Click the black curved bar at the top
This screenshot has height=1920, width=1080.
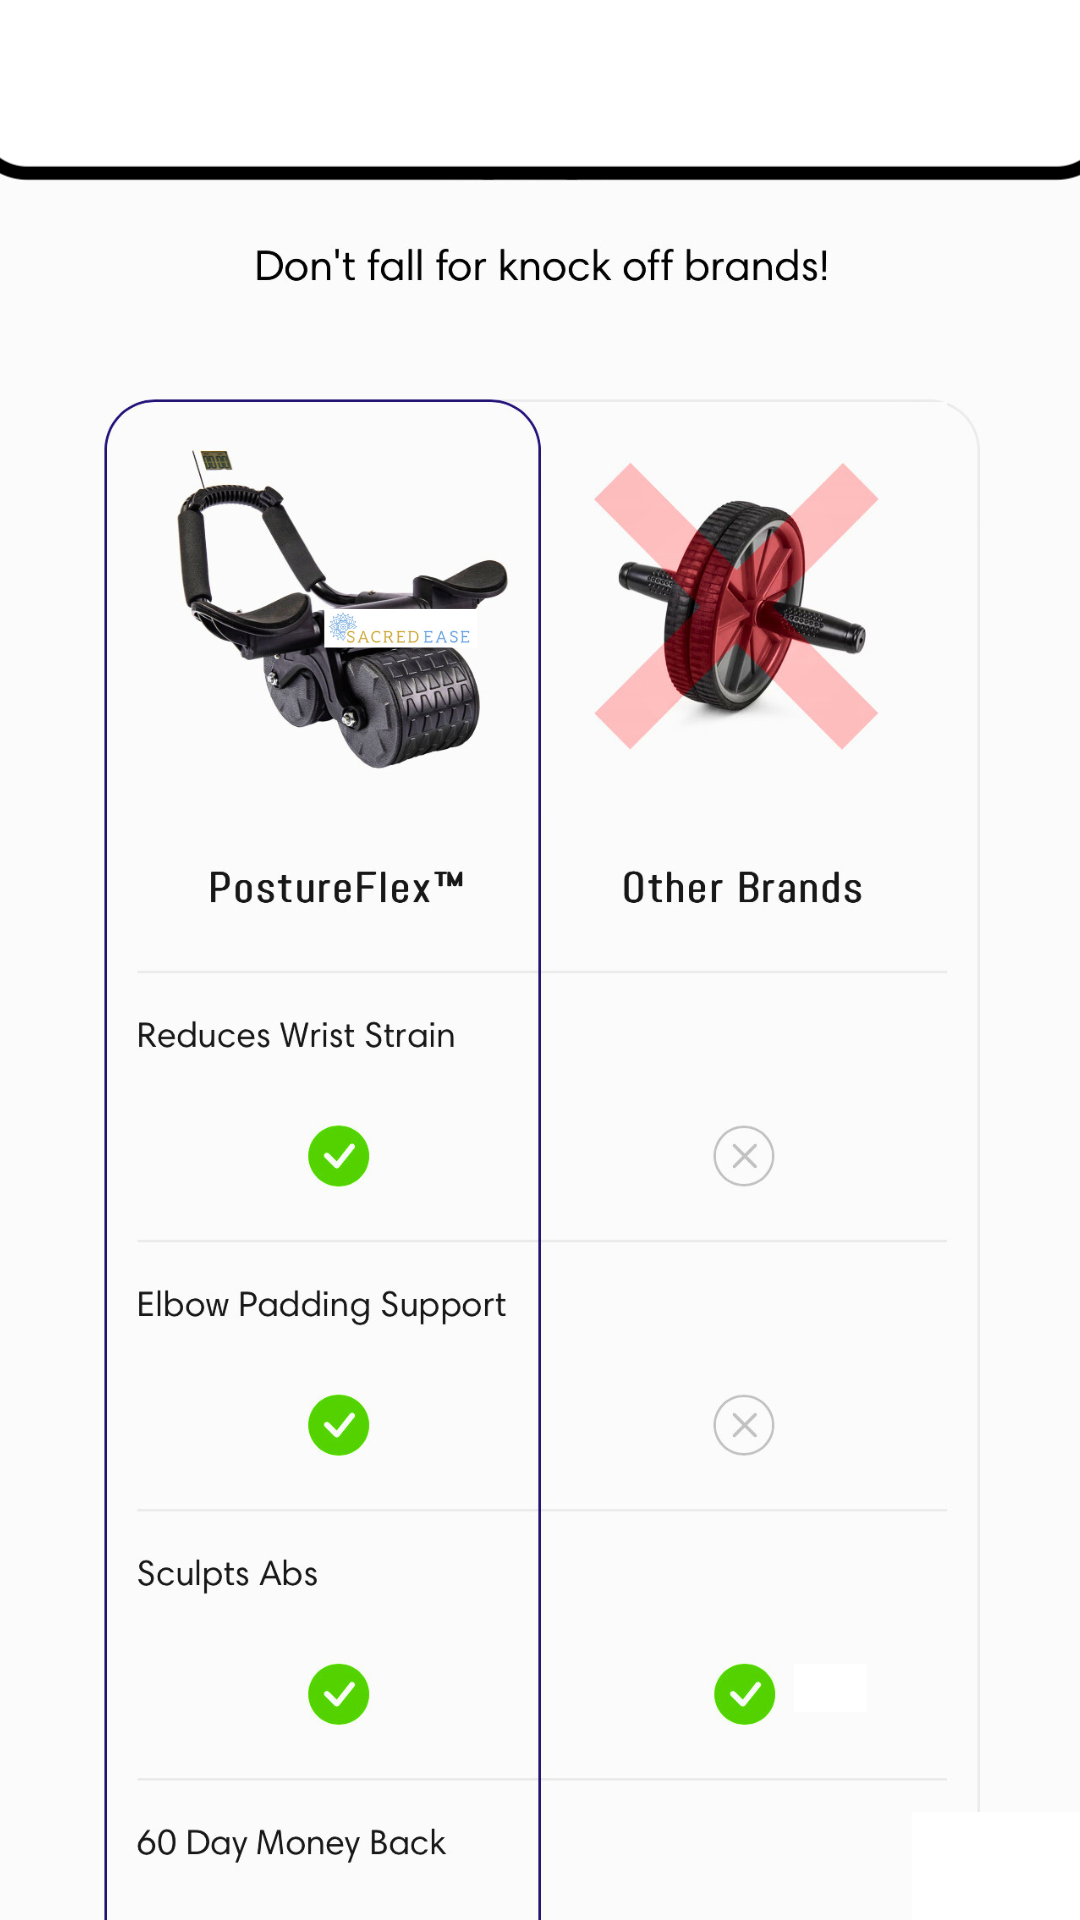540,172
